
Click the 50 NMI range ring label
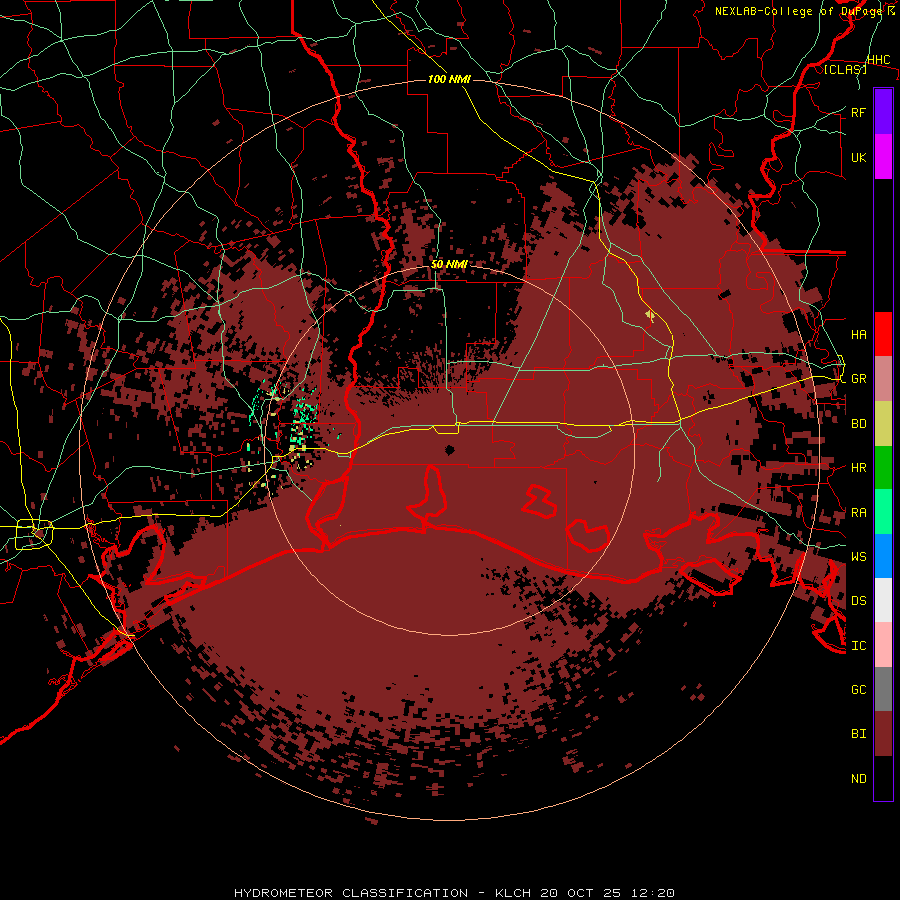(x=449, y=264)
